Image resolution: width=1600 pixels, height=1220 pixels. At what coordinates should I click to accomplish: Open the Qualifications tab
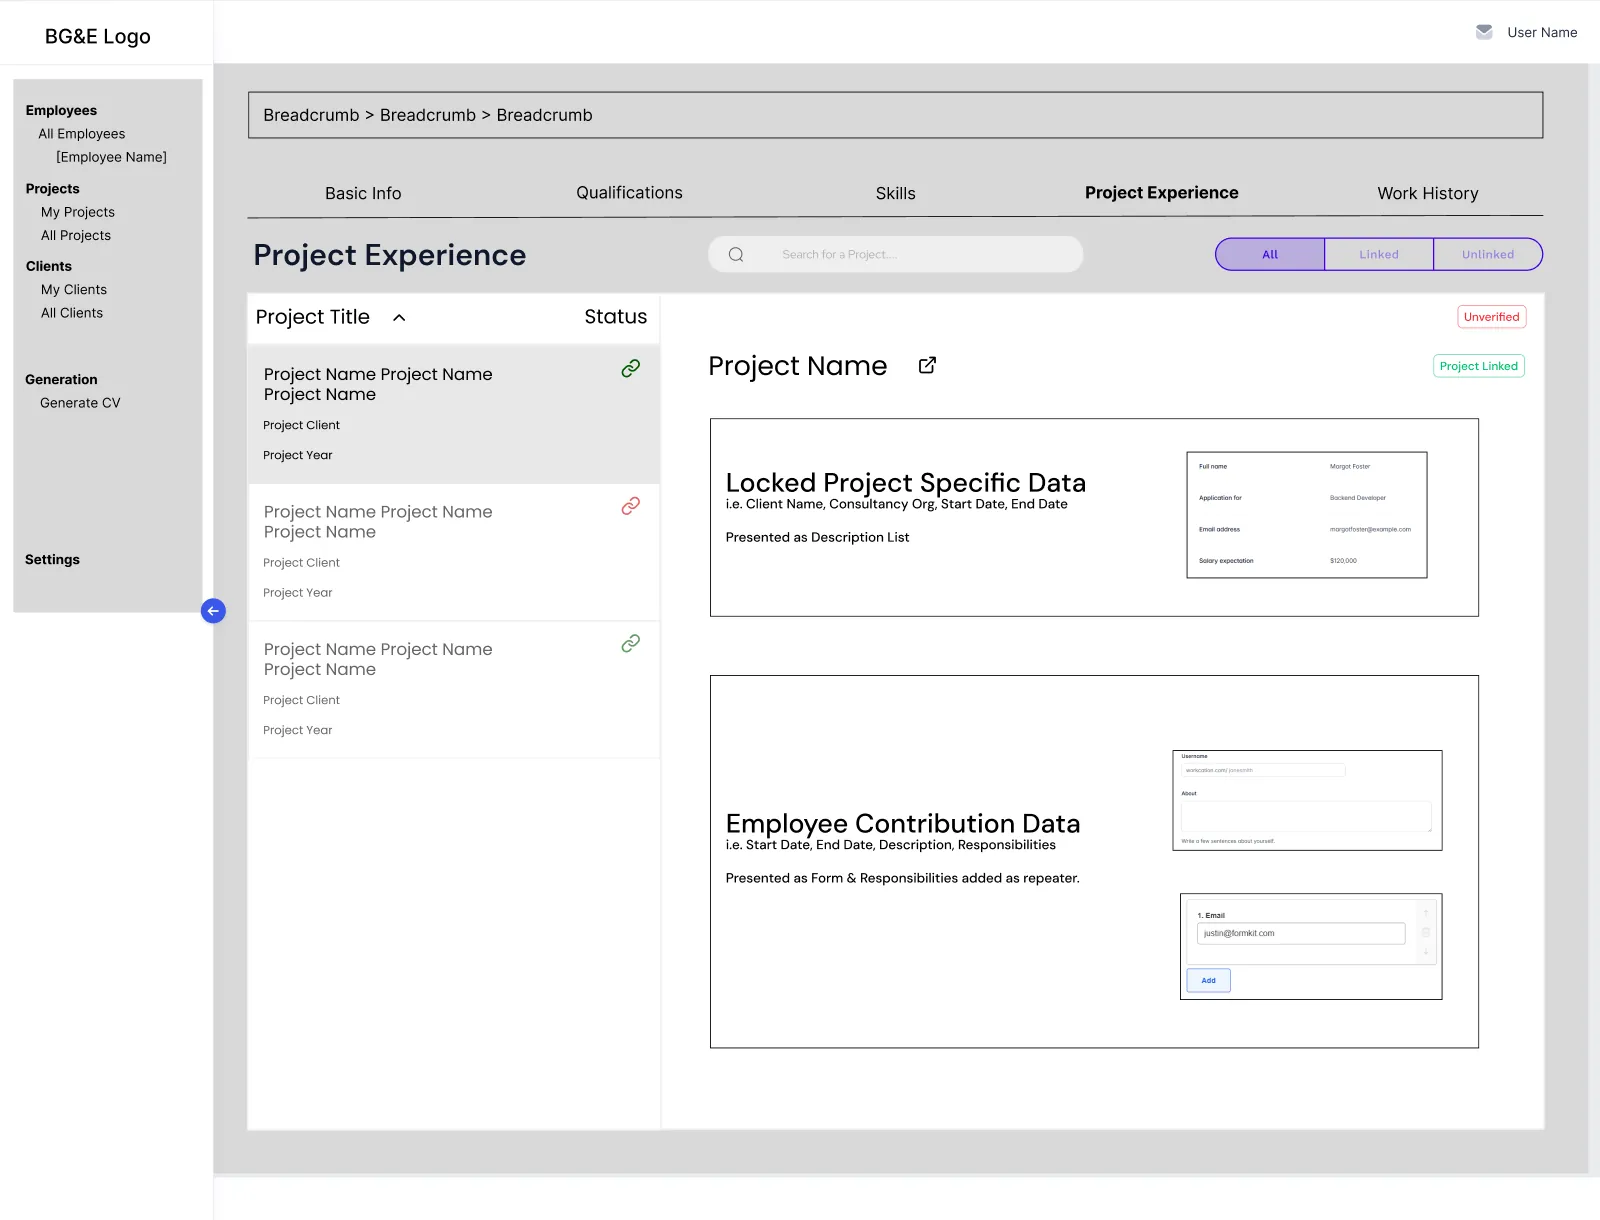click(629, 193)
